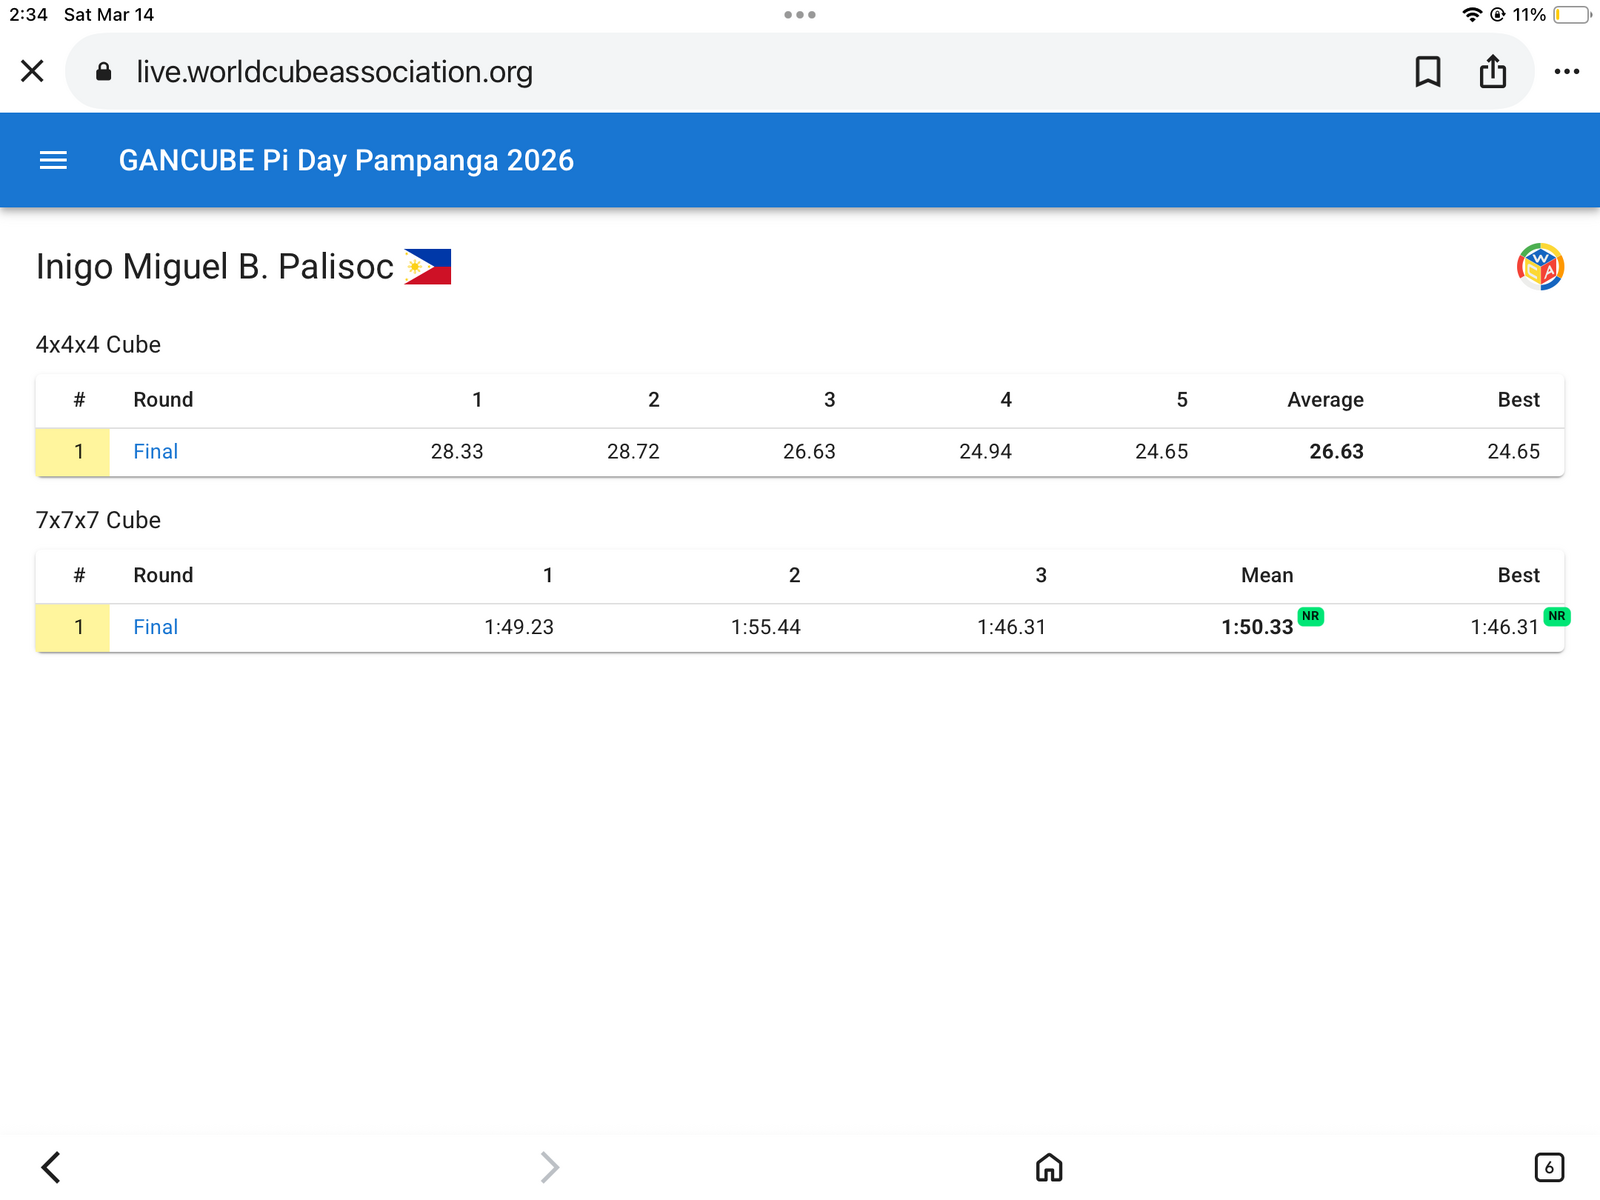Open browser more options menu

[x=1566, y=71]
